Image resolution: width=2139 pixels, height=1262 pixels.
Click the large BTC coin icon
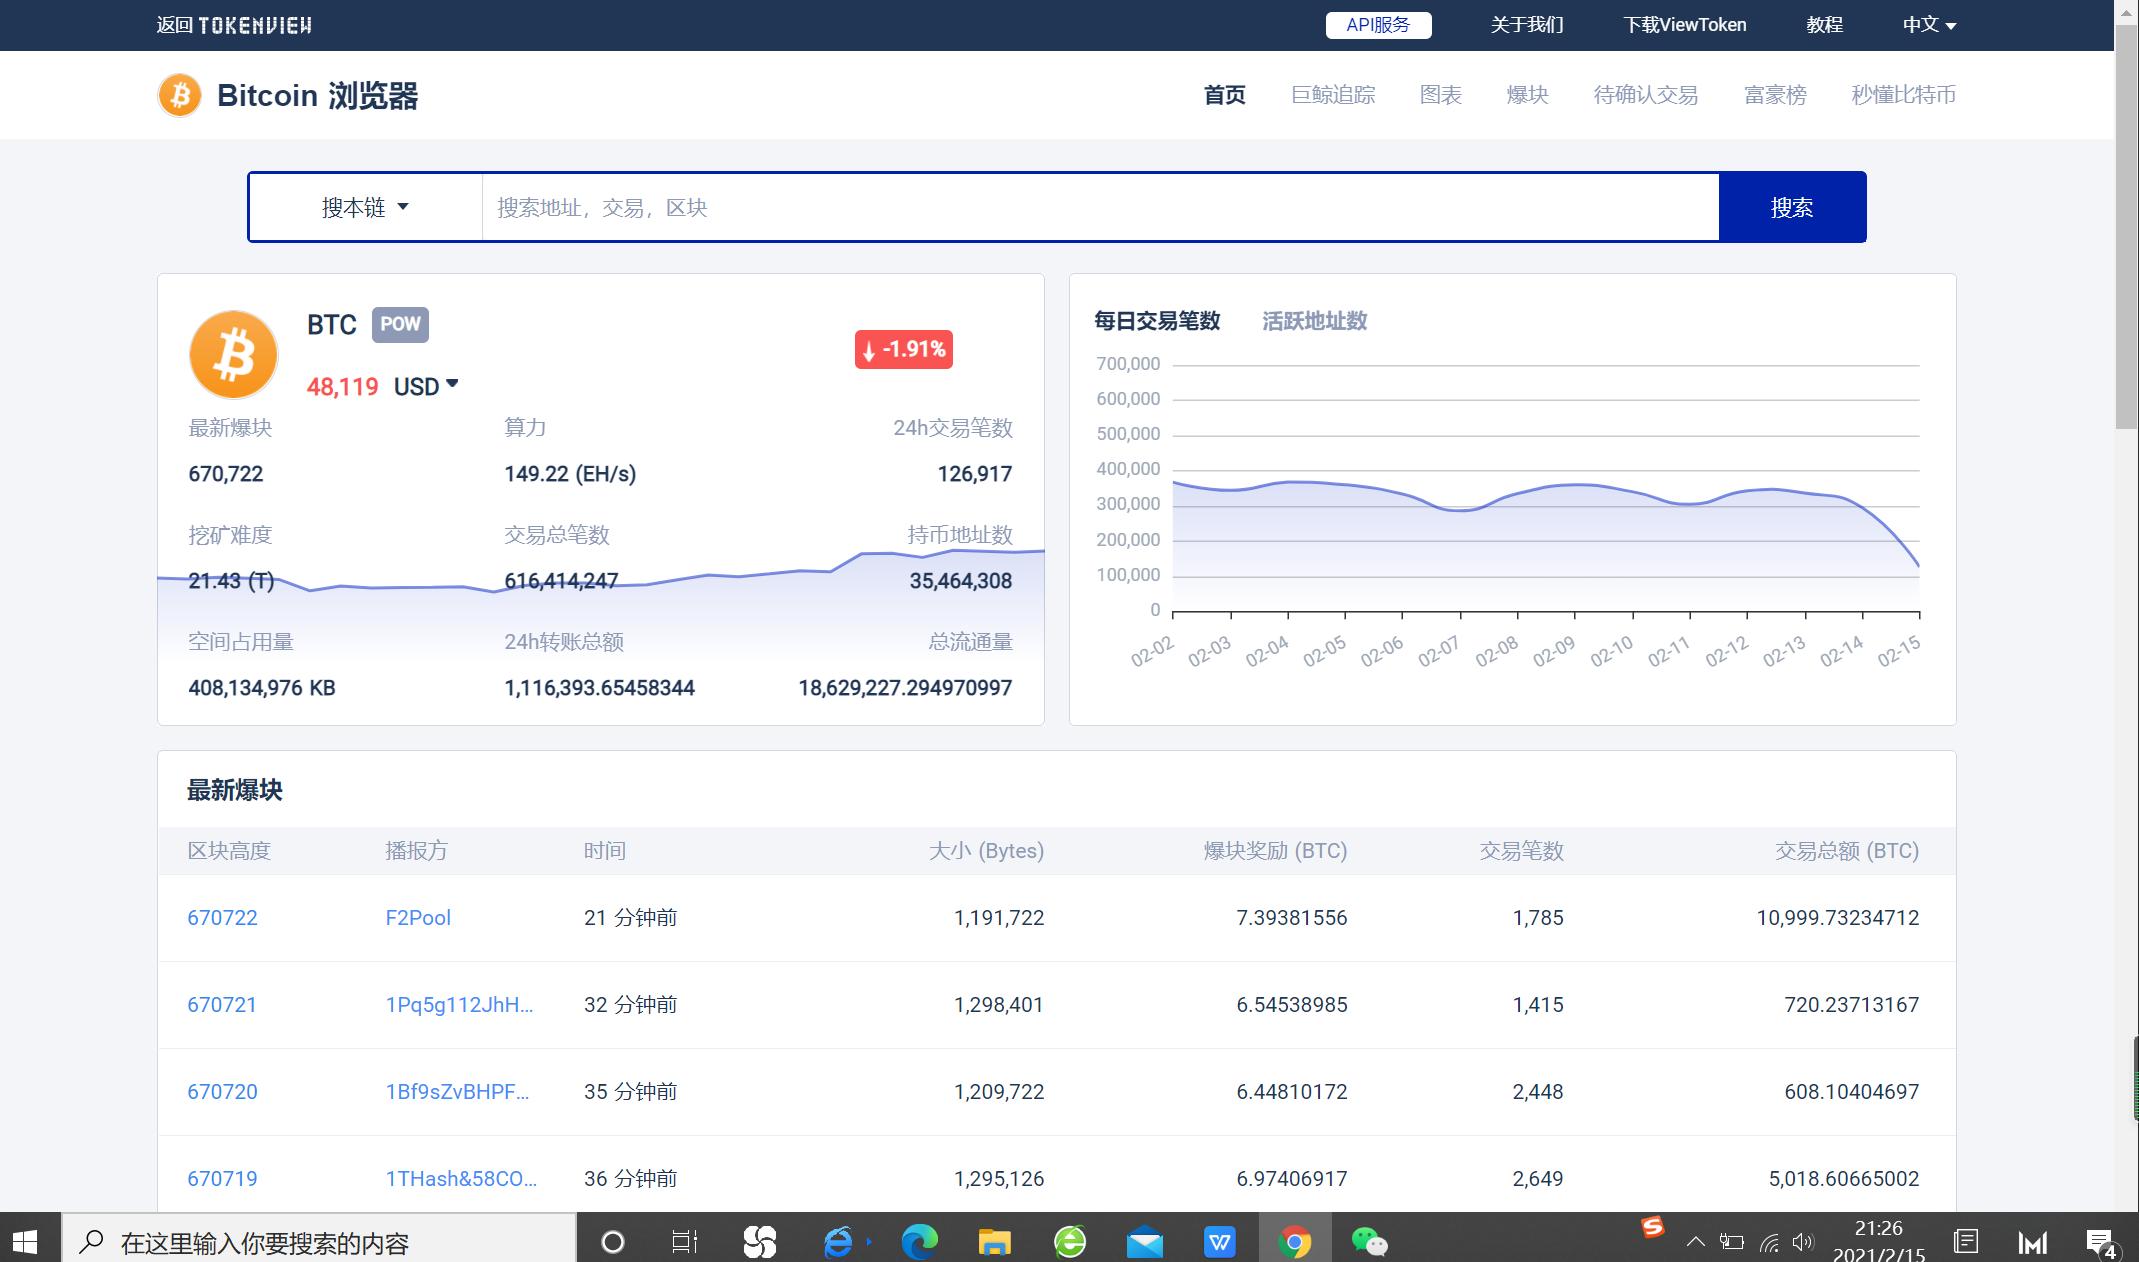tap(233, 354)
